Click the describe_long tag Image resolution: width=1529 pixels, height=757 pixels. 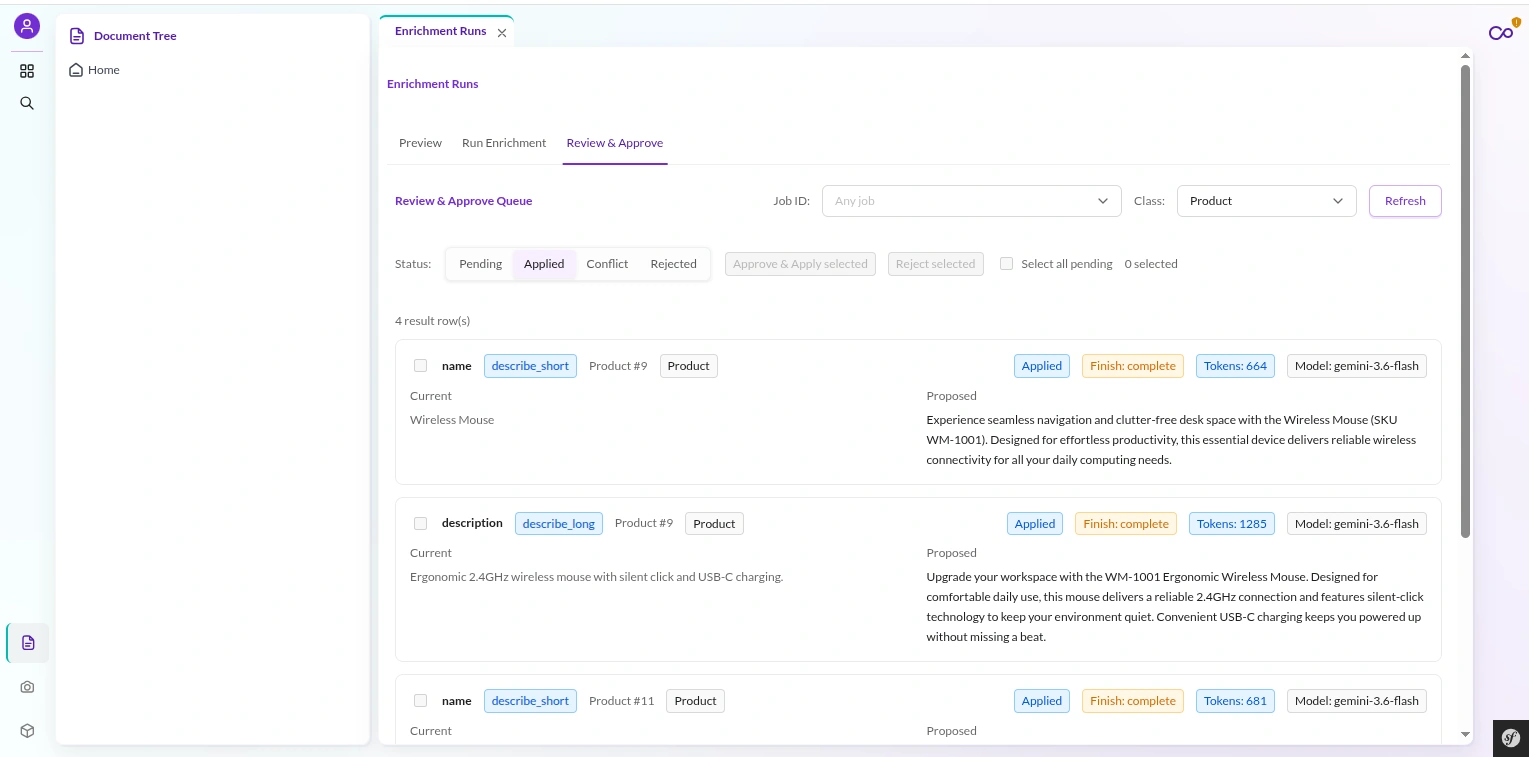(x=559, y=523)
